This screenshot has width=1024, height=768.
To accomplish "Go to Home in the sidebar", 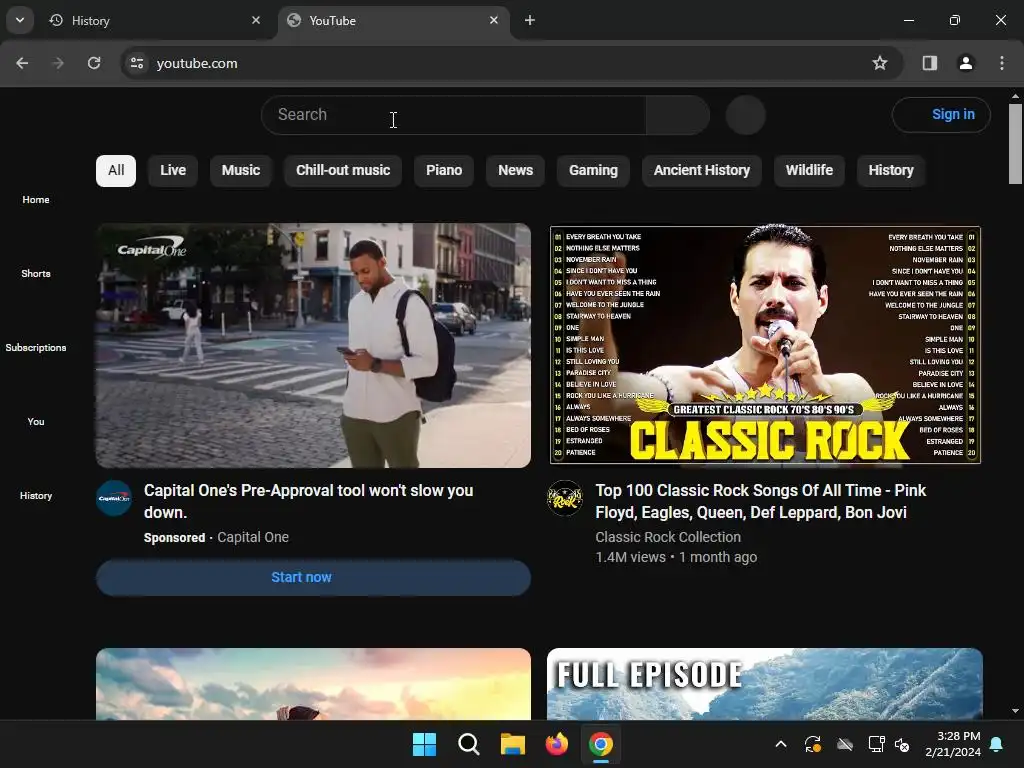I will point(36,199).
